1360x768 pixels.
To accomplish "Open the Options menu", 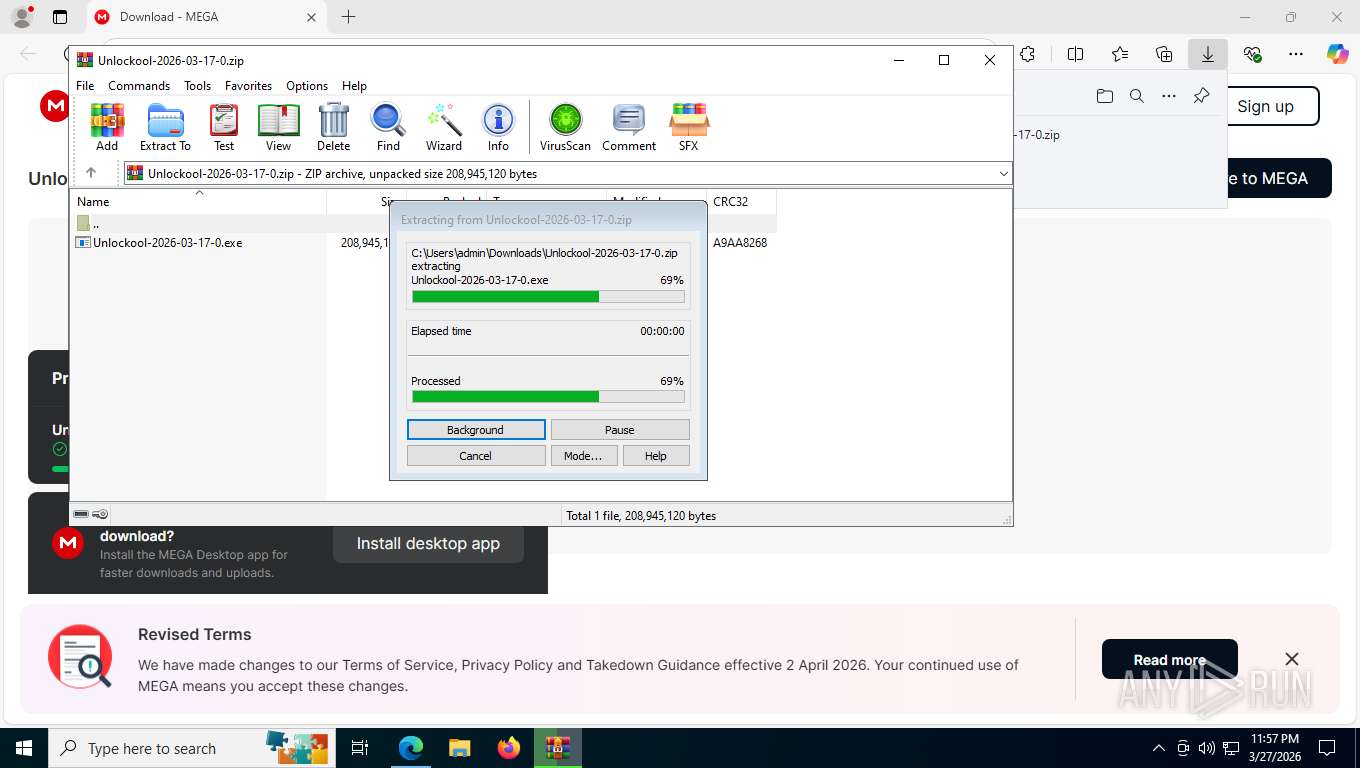I will point(307,86).
